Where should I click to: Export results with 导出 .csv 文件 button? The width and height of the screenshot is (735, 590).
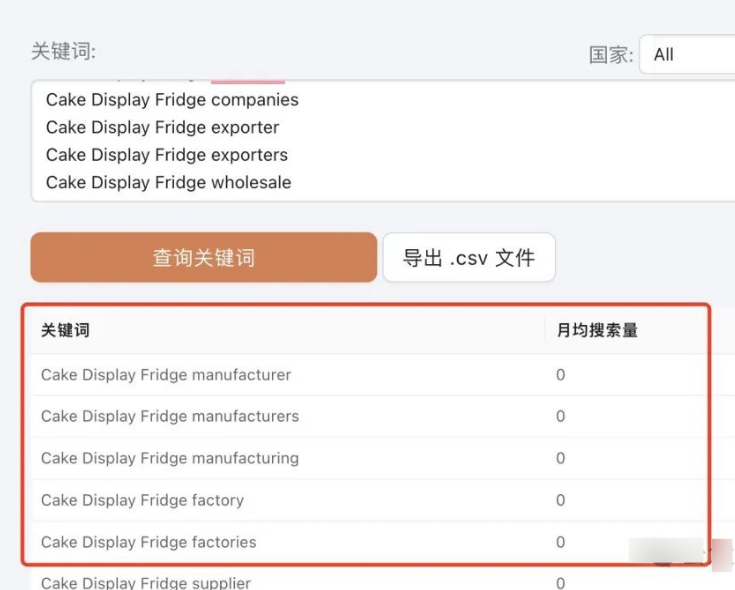point(468,258)
